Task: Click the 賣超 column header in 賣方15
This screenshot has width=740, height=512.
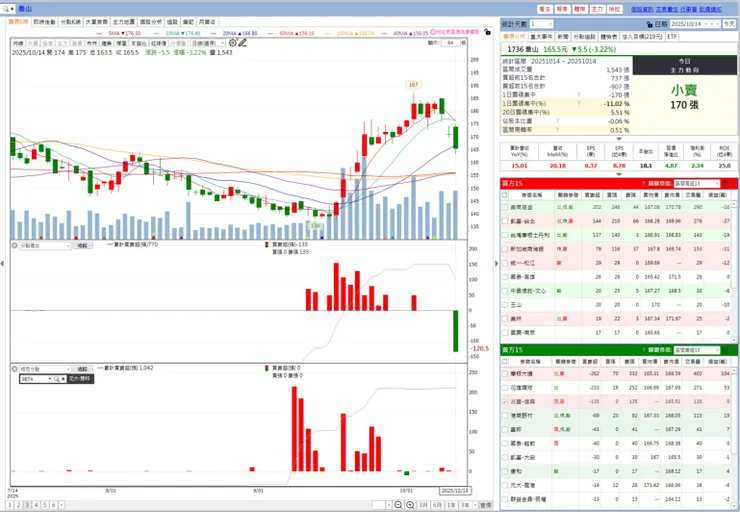Action: [591, 361]
